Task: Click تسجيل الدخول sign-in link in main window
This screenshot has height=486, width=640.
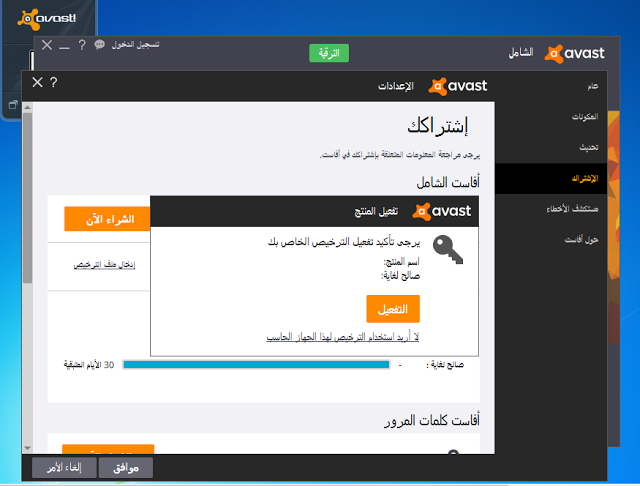Action: (136, 44)
